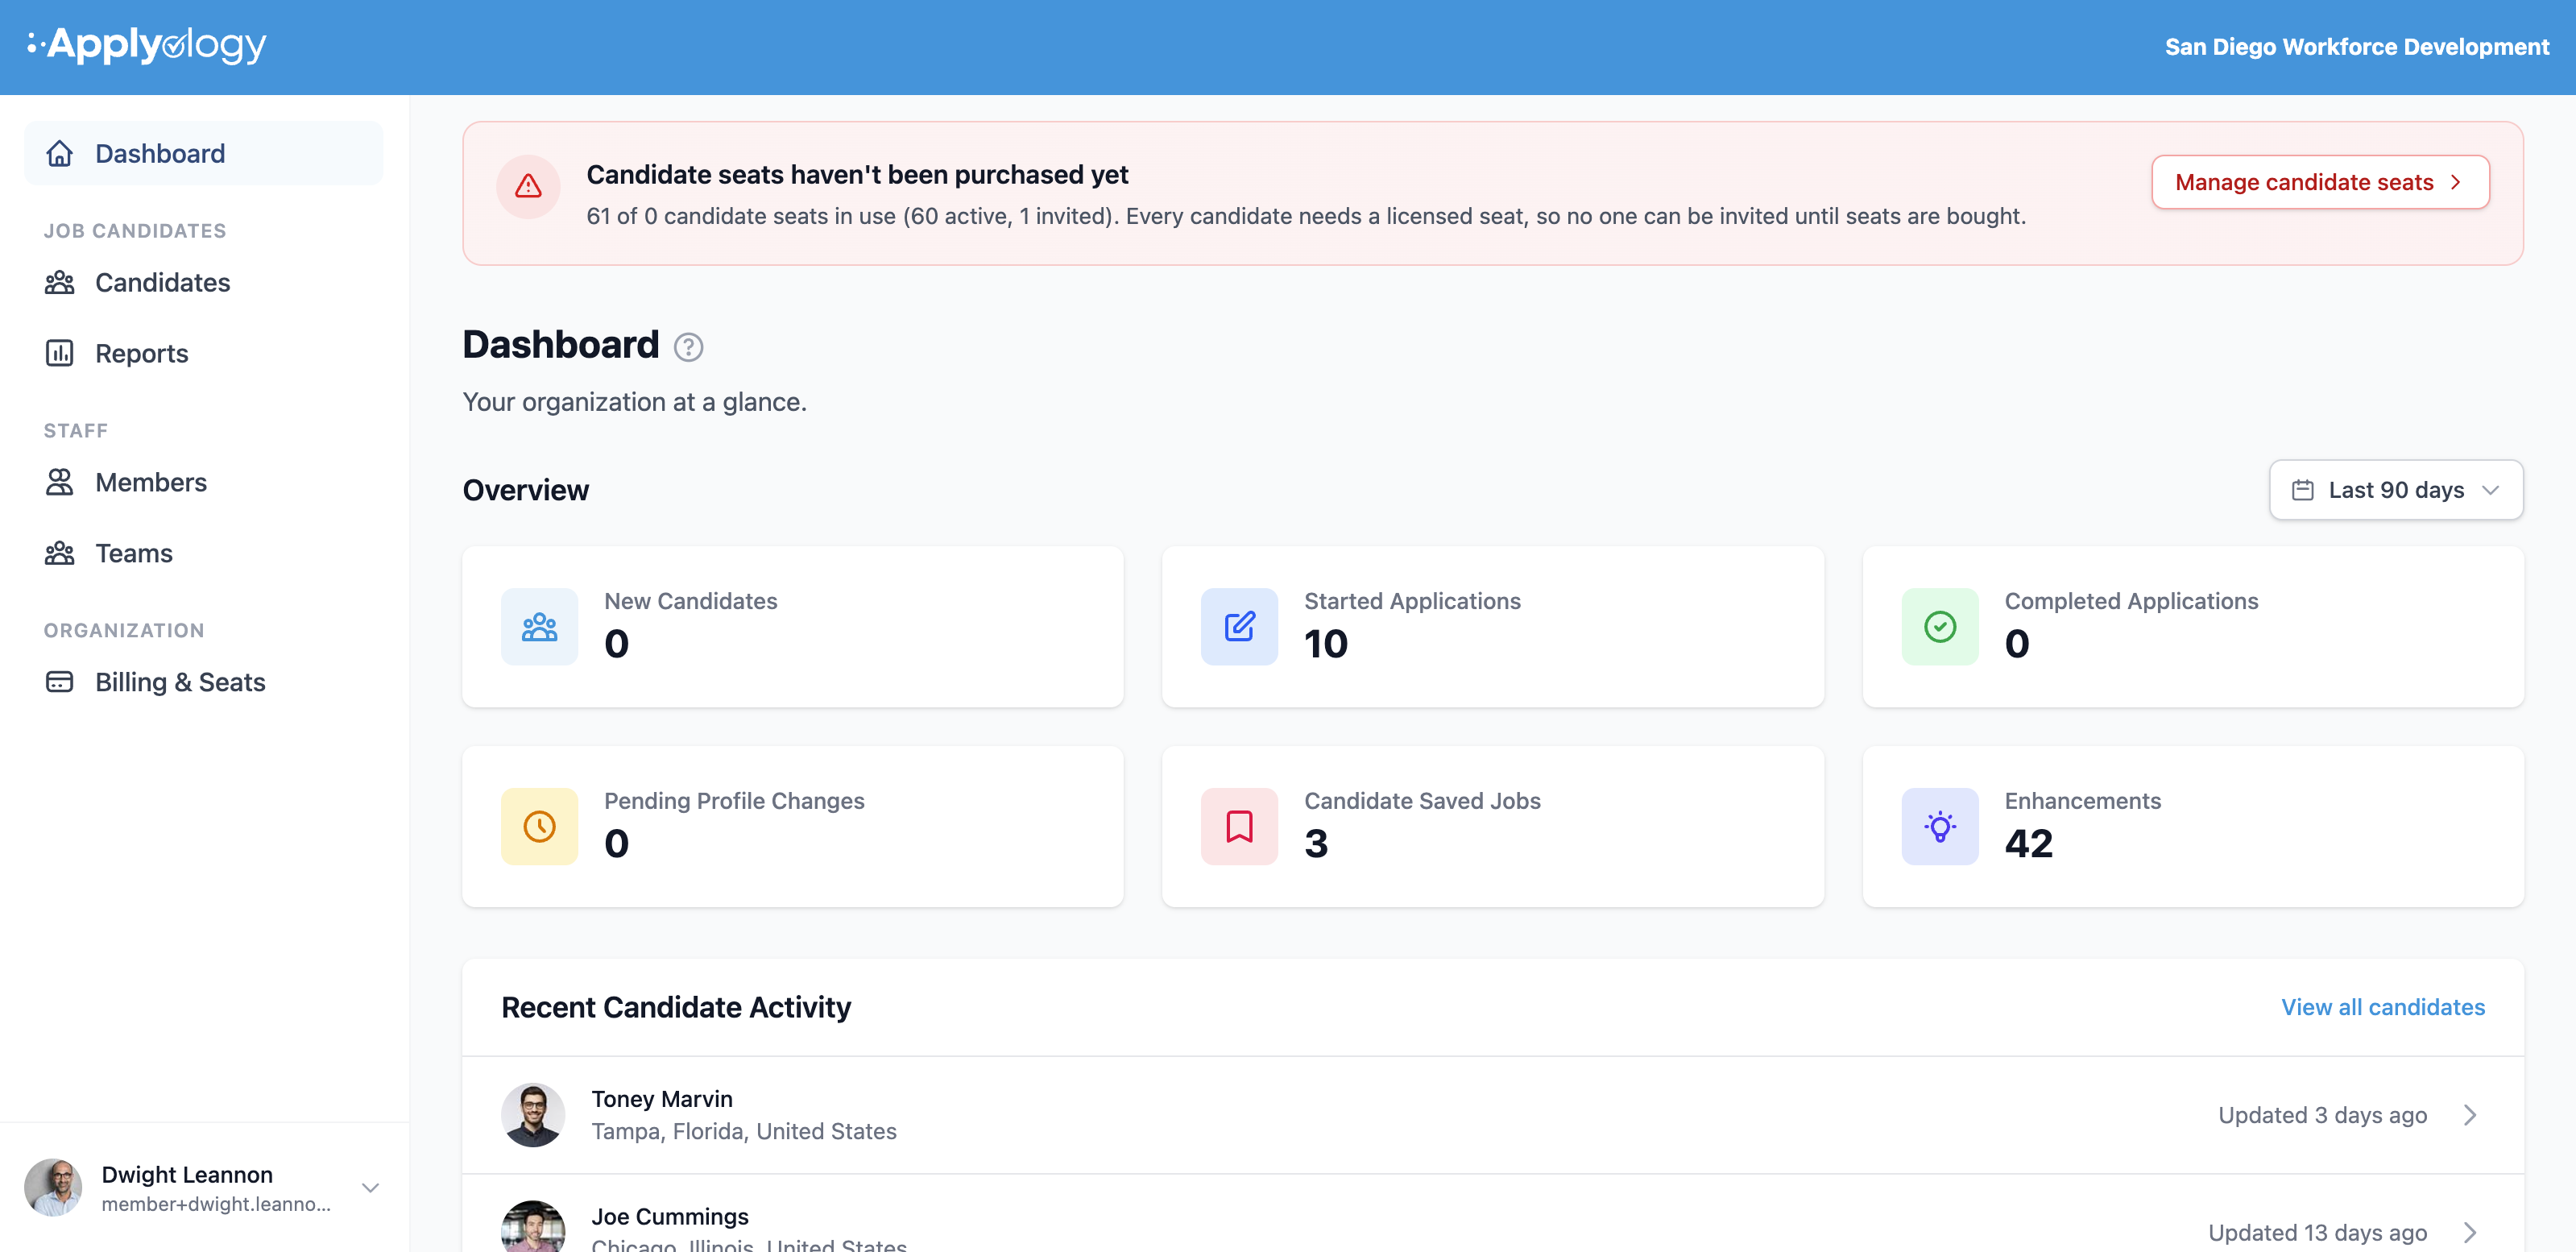Click the New Candidates card icon
Image resolution: width=2576 pixels, height=1252 pixels.
pyautogui.click(x=540, y=627)
